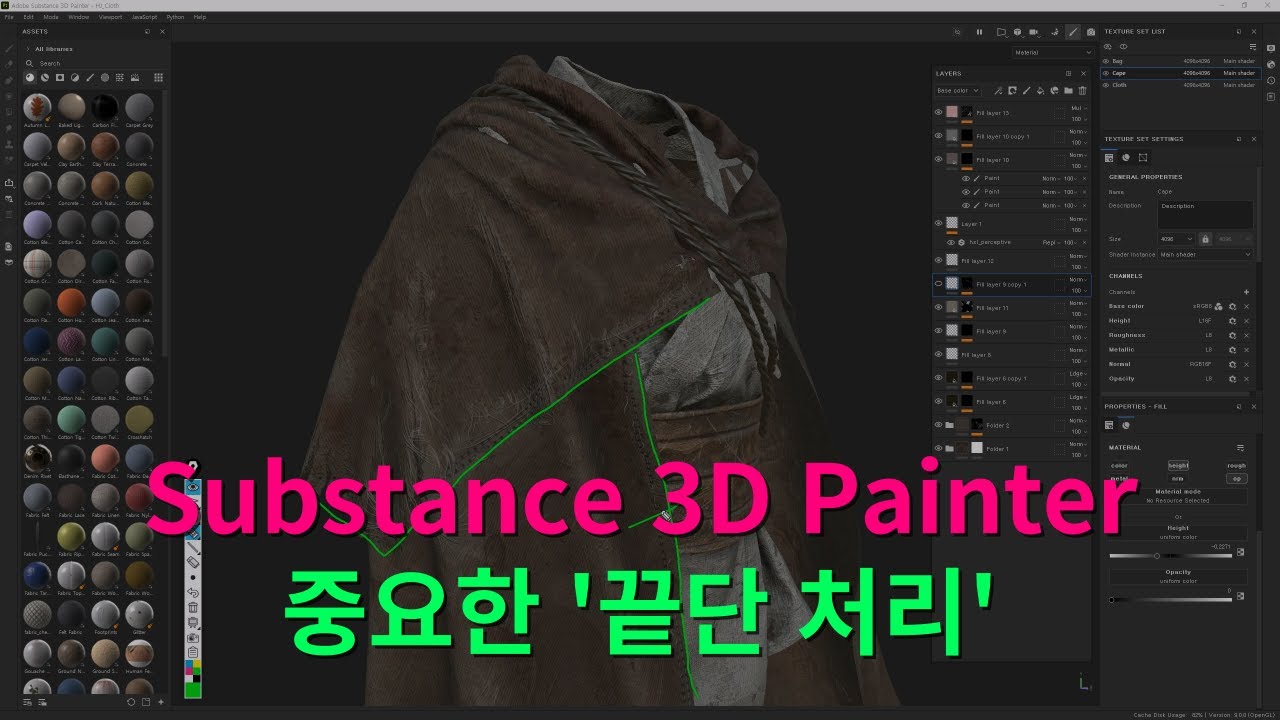Open the history clock icon on right dock

pos(1271,80)
